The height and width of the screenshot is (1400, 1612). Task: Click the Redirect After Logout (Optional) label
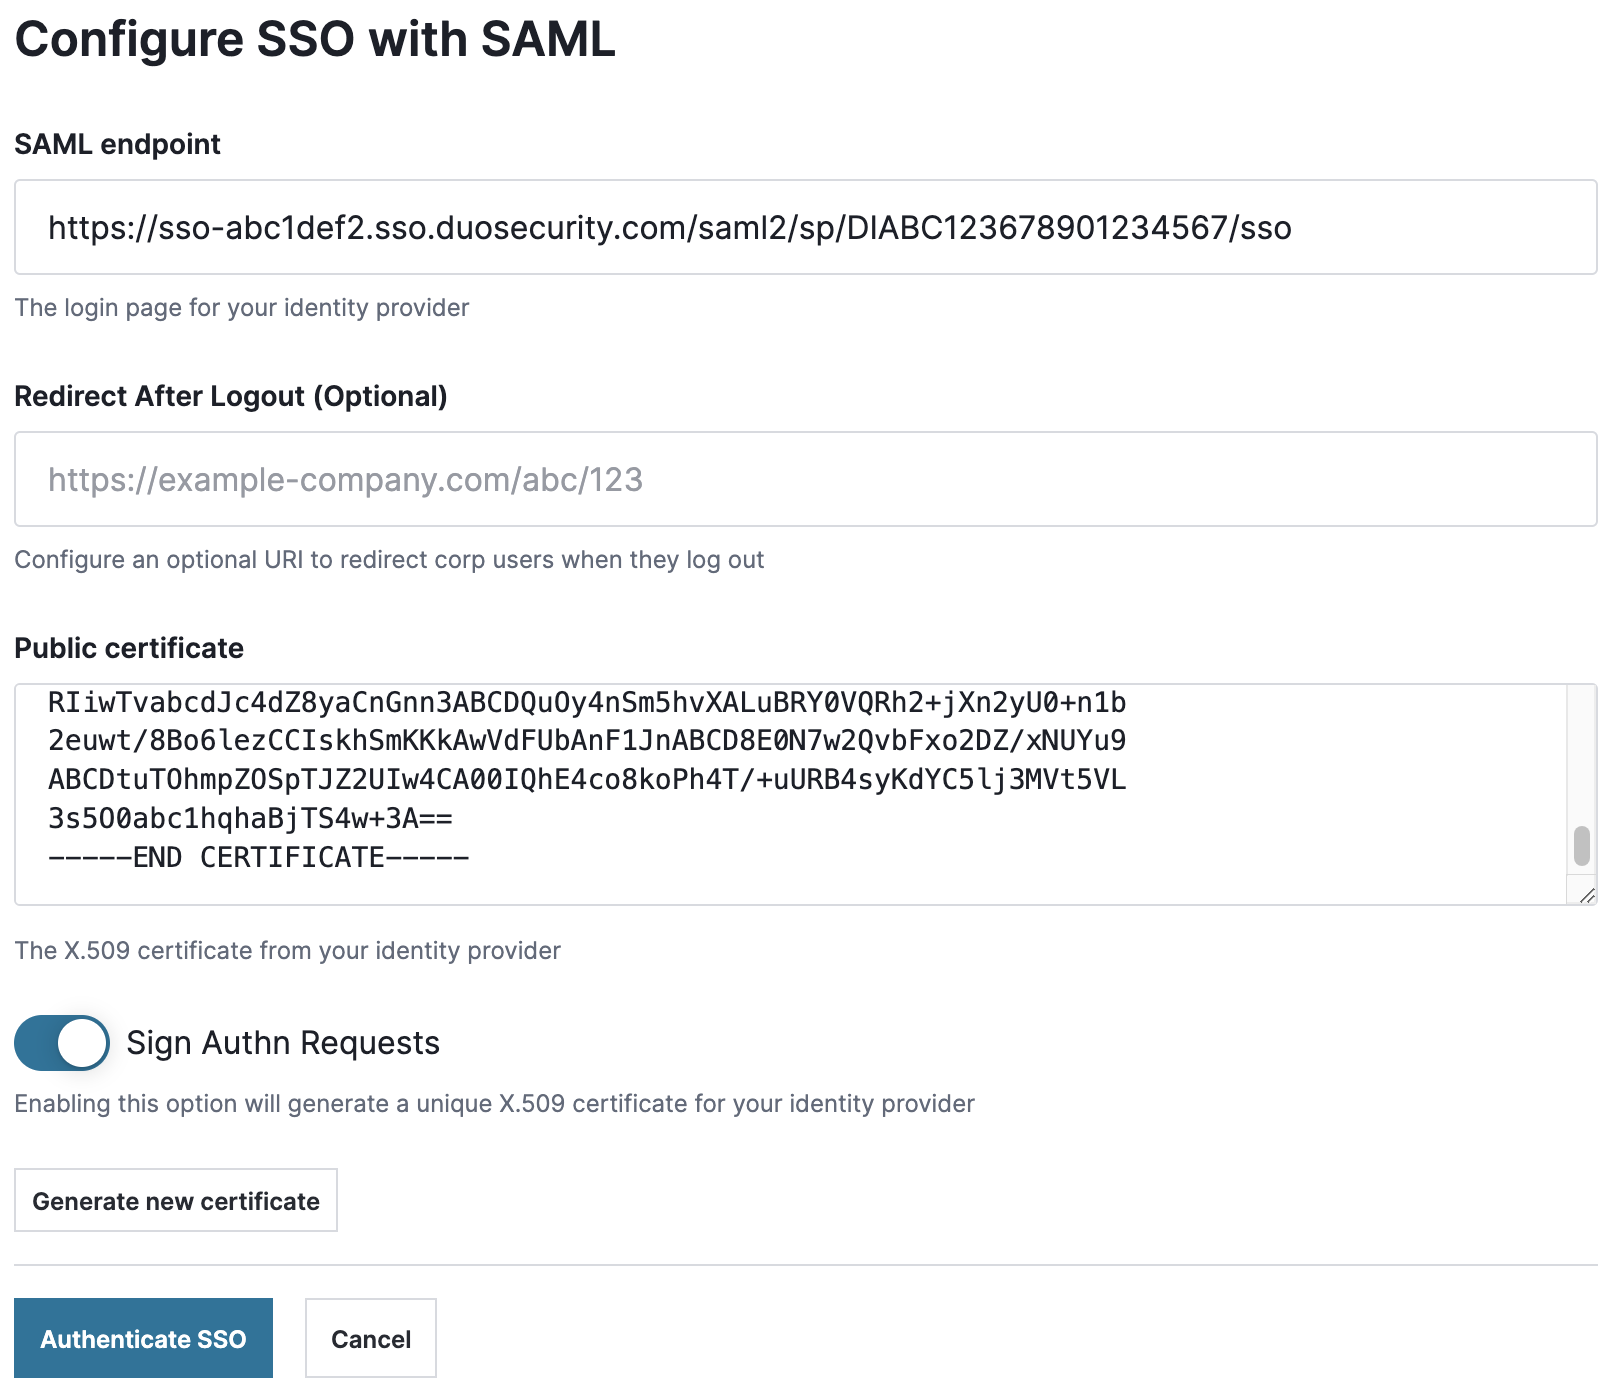pyautogui.click(x=231, y=396)
